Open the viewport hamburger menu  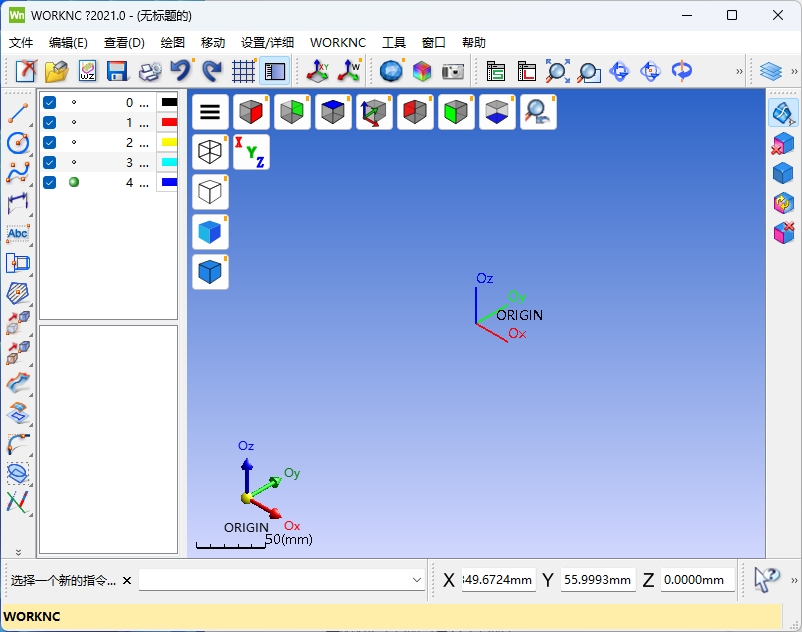(x=210, y=112)
